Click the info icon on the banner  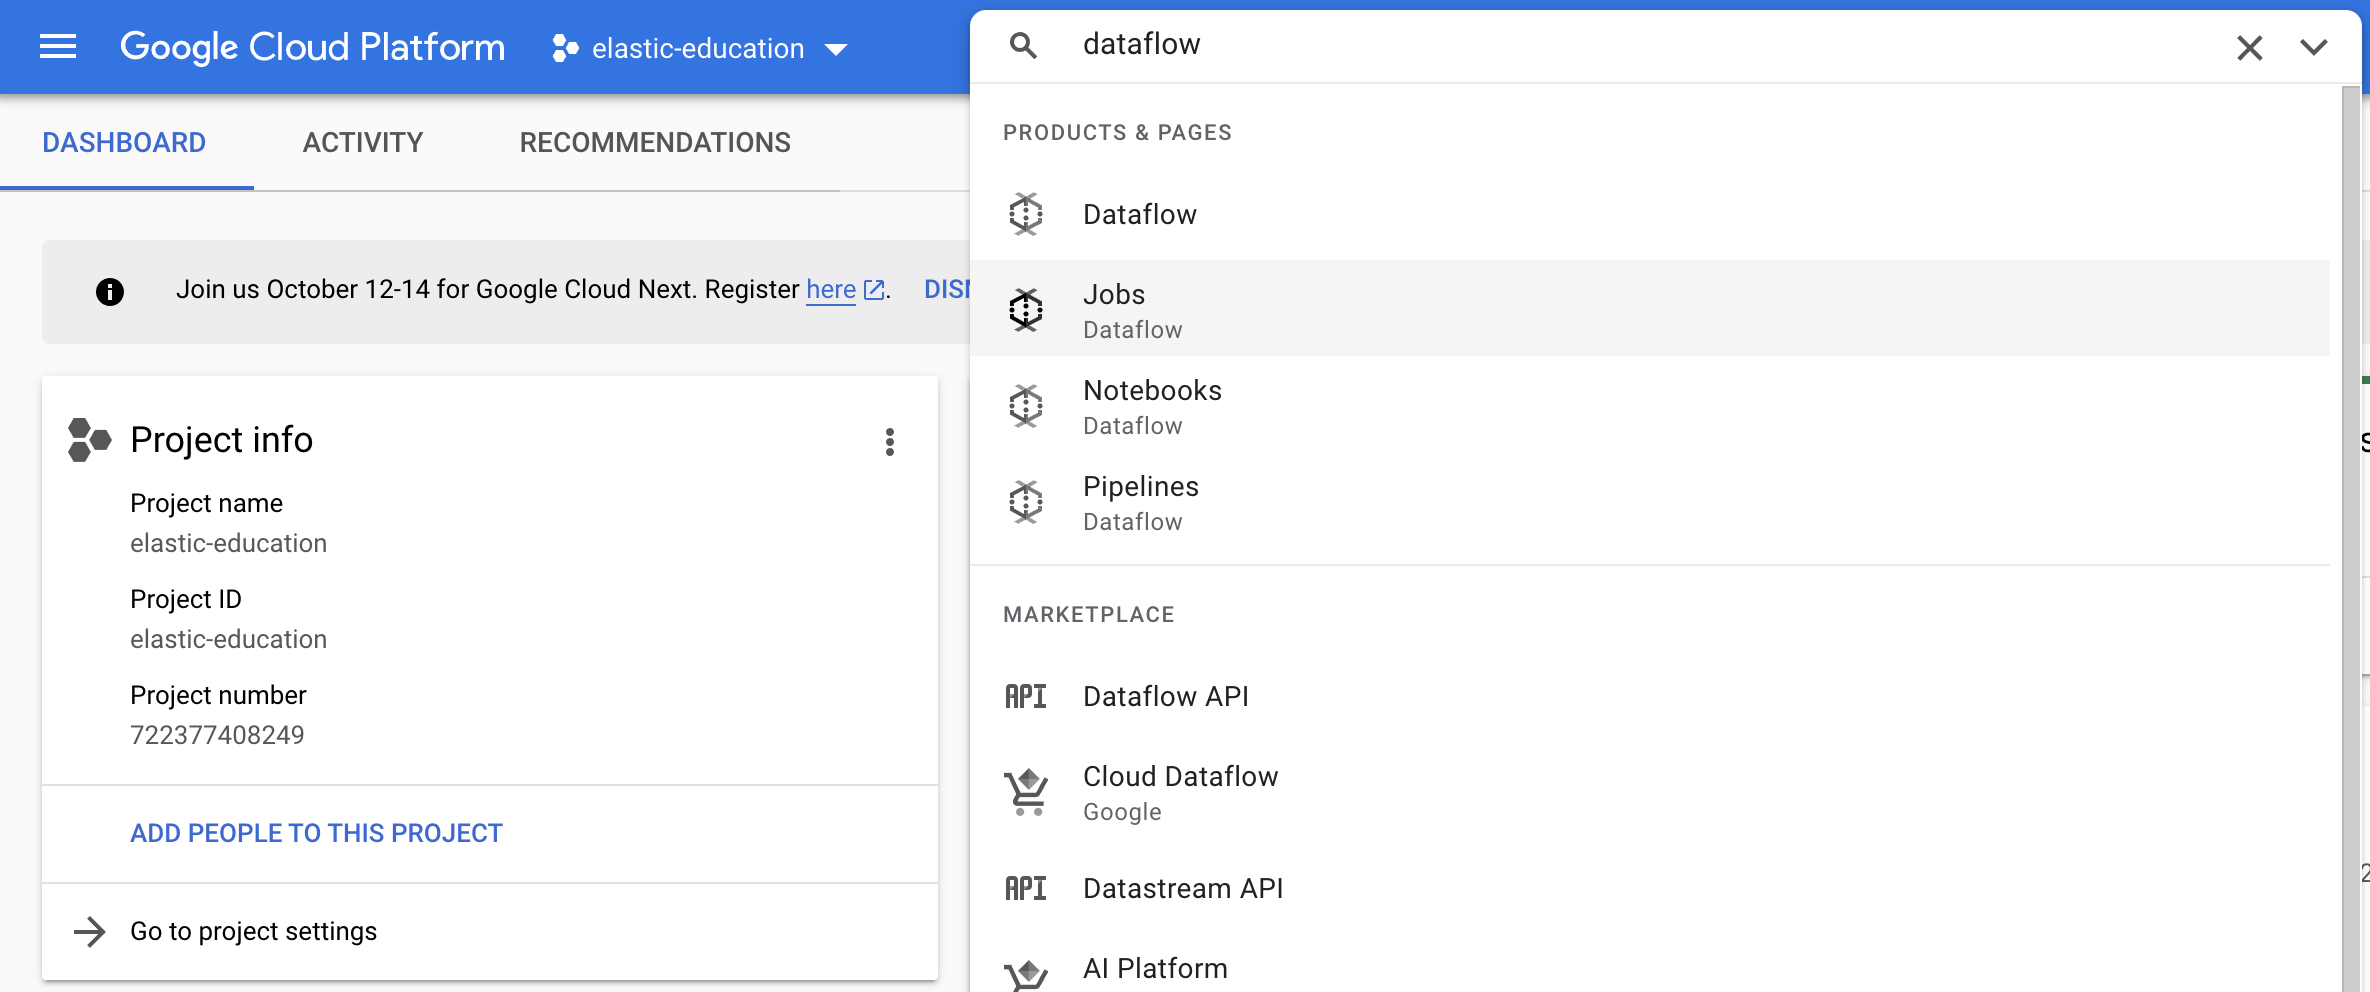click(110, 292)
